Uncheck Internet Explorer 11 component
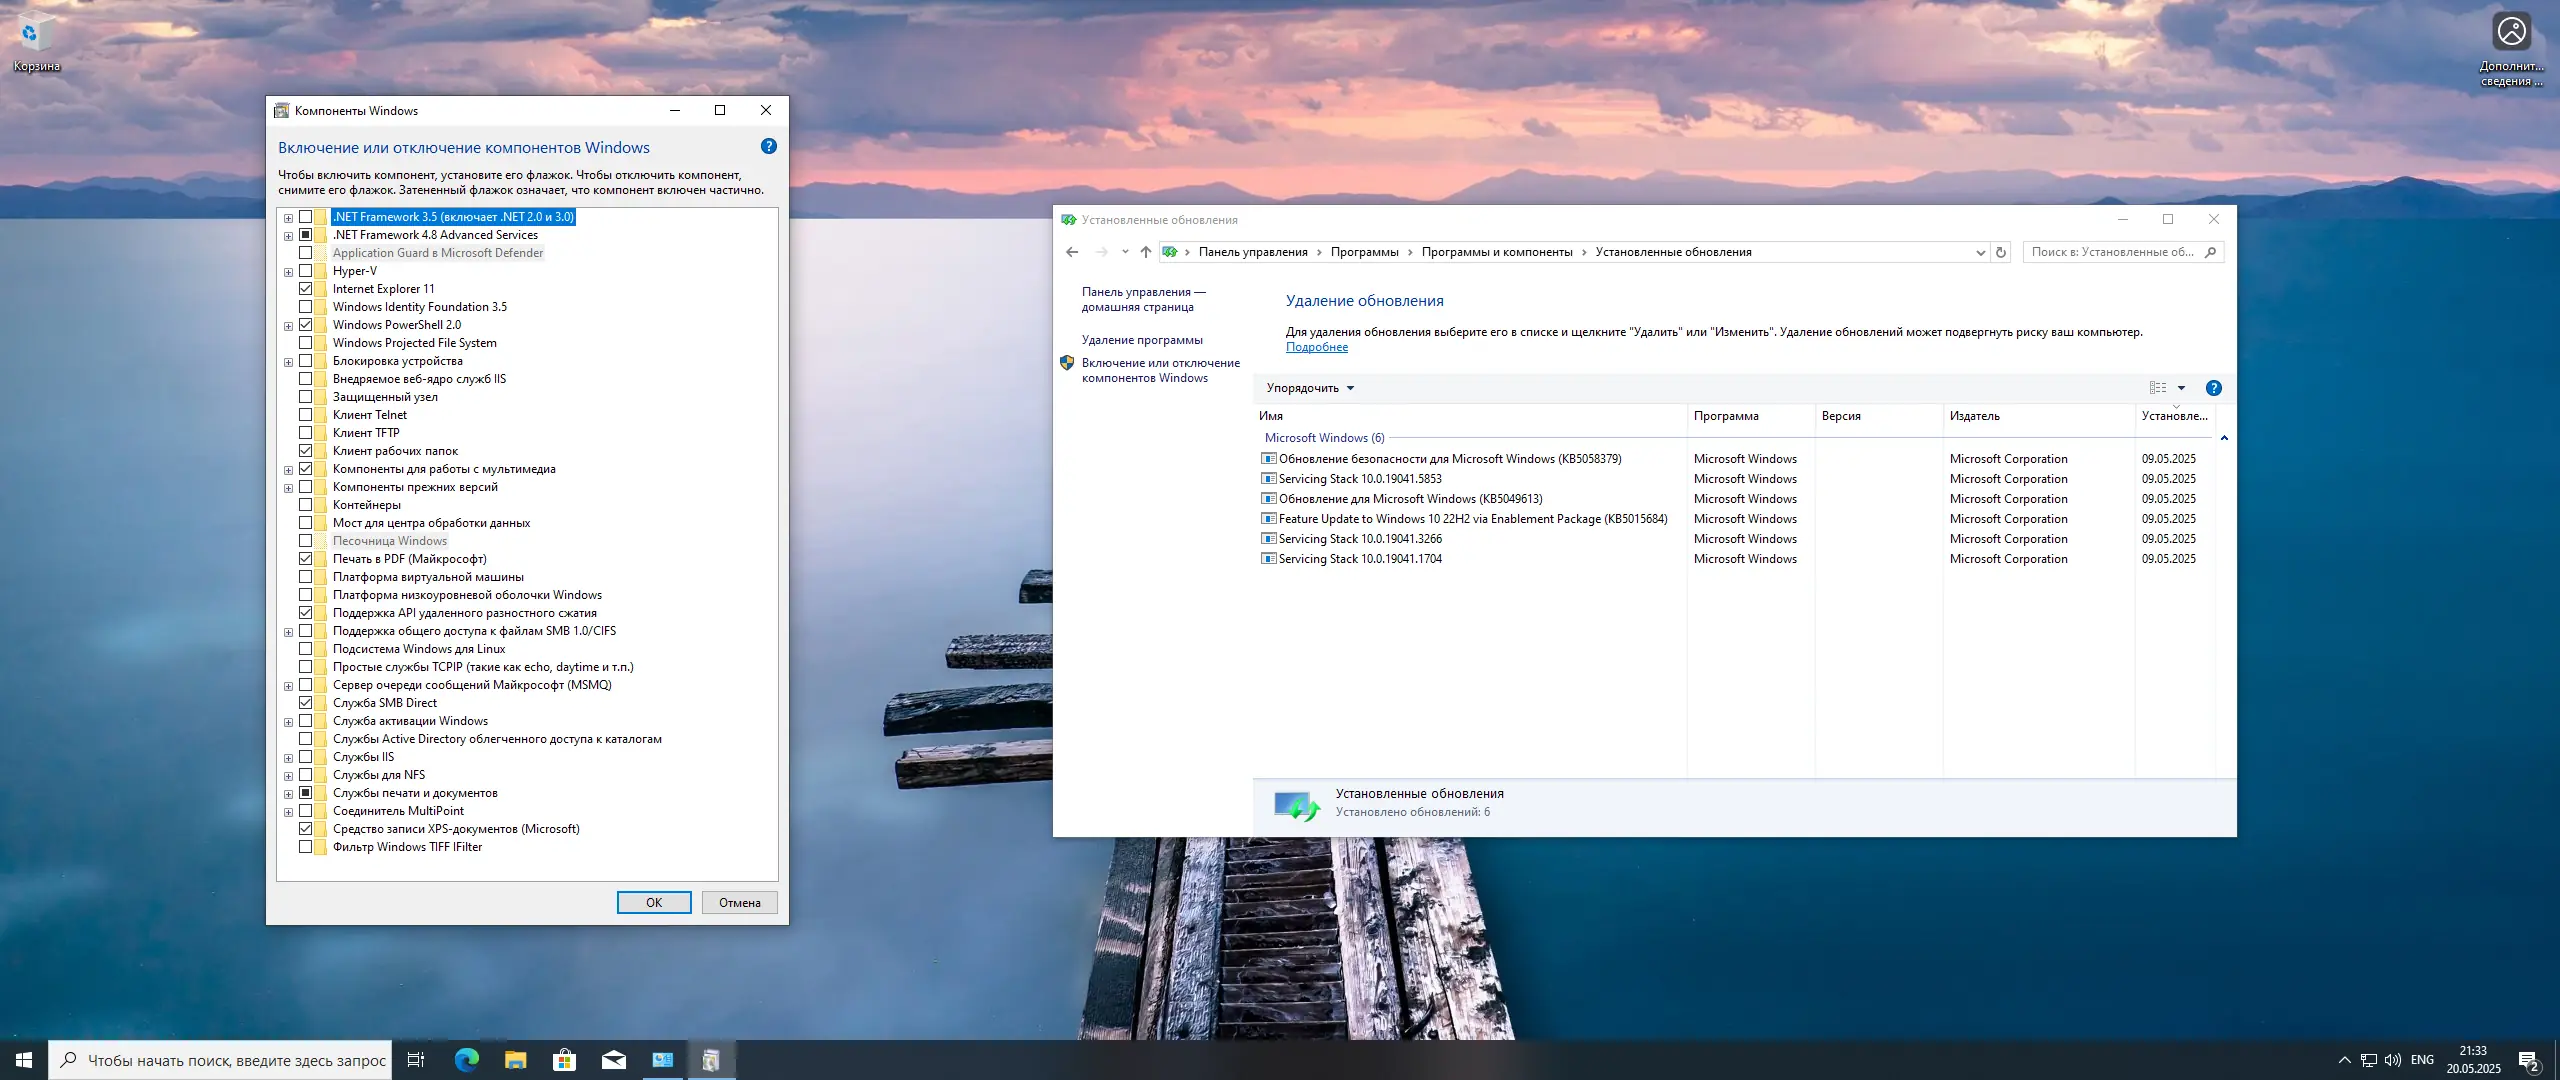The width and height of the screenshot is (2560, 1080). (306, 289)
